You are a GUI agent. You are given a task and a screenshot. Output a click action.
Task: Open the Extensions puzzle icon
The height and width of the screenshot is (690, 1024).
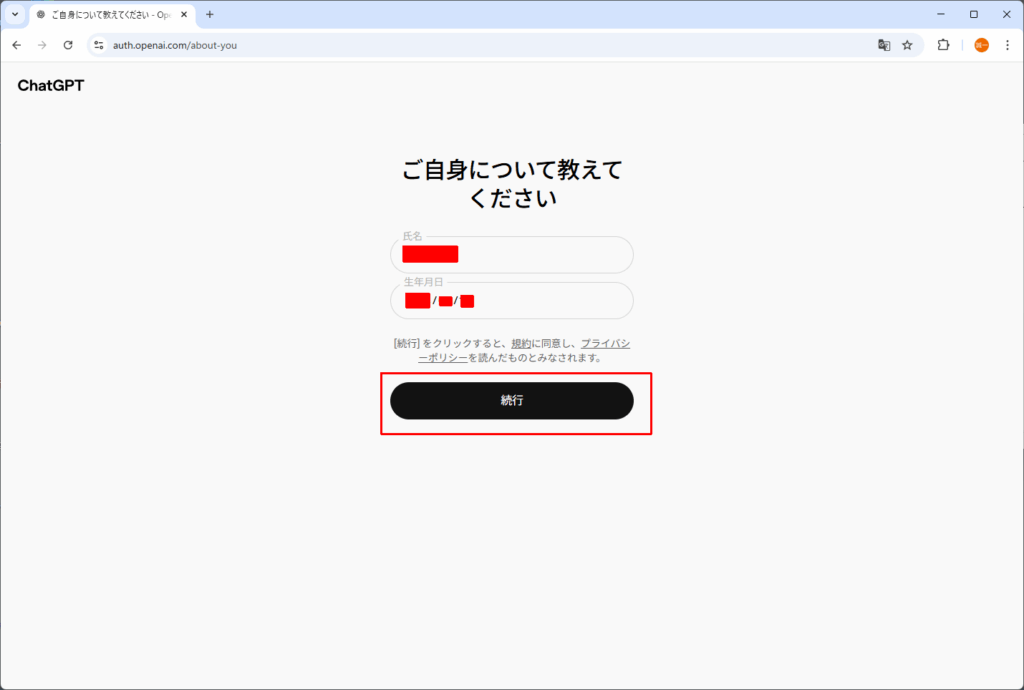point(943,45)
